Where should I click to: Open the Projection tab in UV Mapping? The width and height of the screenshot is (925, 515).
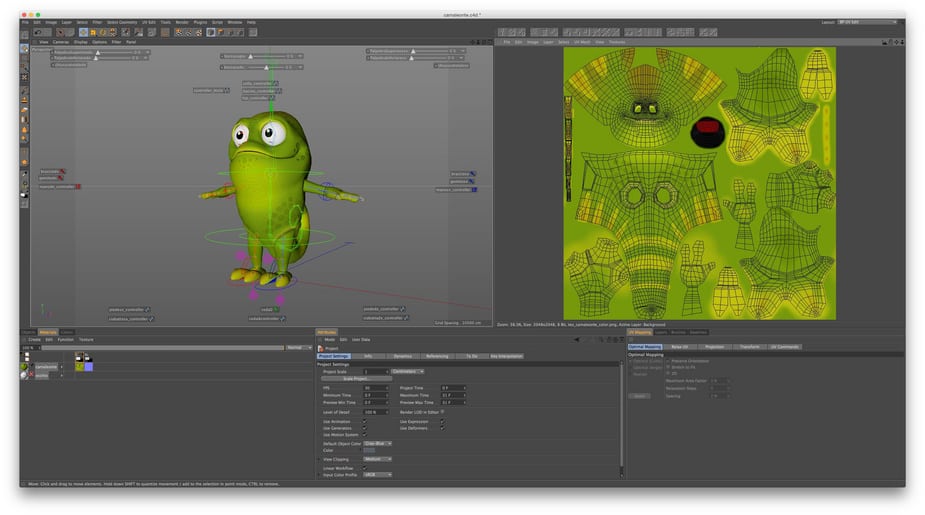point(714,347)
